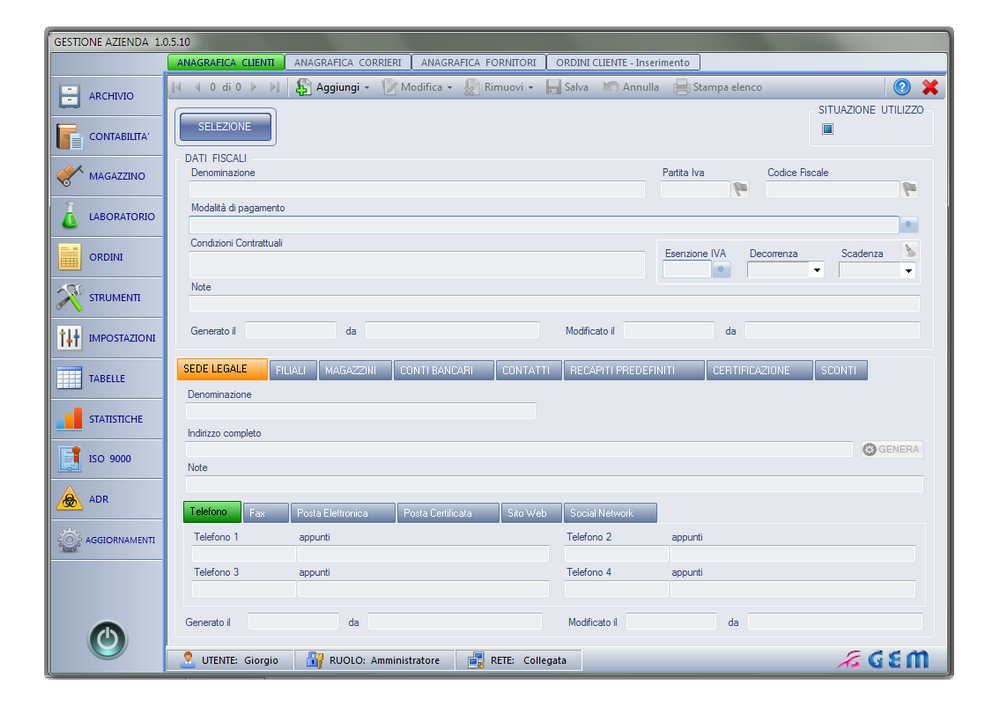The height and width of the screenshot is (707, 1000).
Task: Click the power button at bottom left
Action: point(108,640)
